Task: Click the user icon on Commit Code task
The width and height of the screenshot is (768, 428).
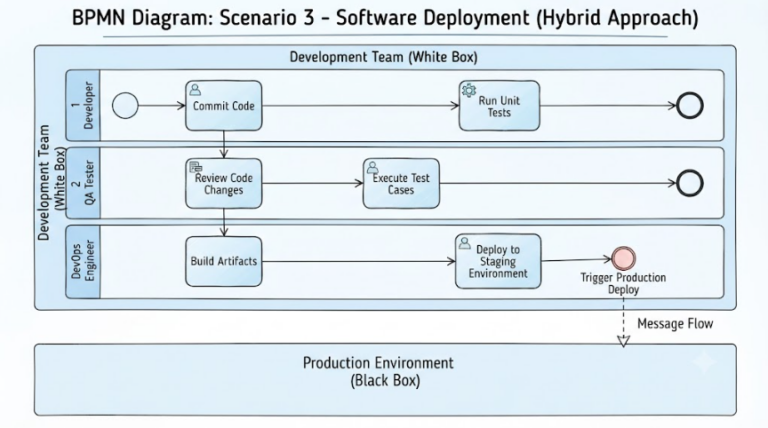Action: pos(195,90)
